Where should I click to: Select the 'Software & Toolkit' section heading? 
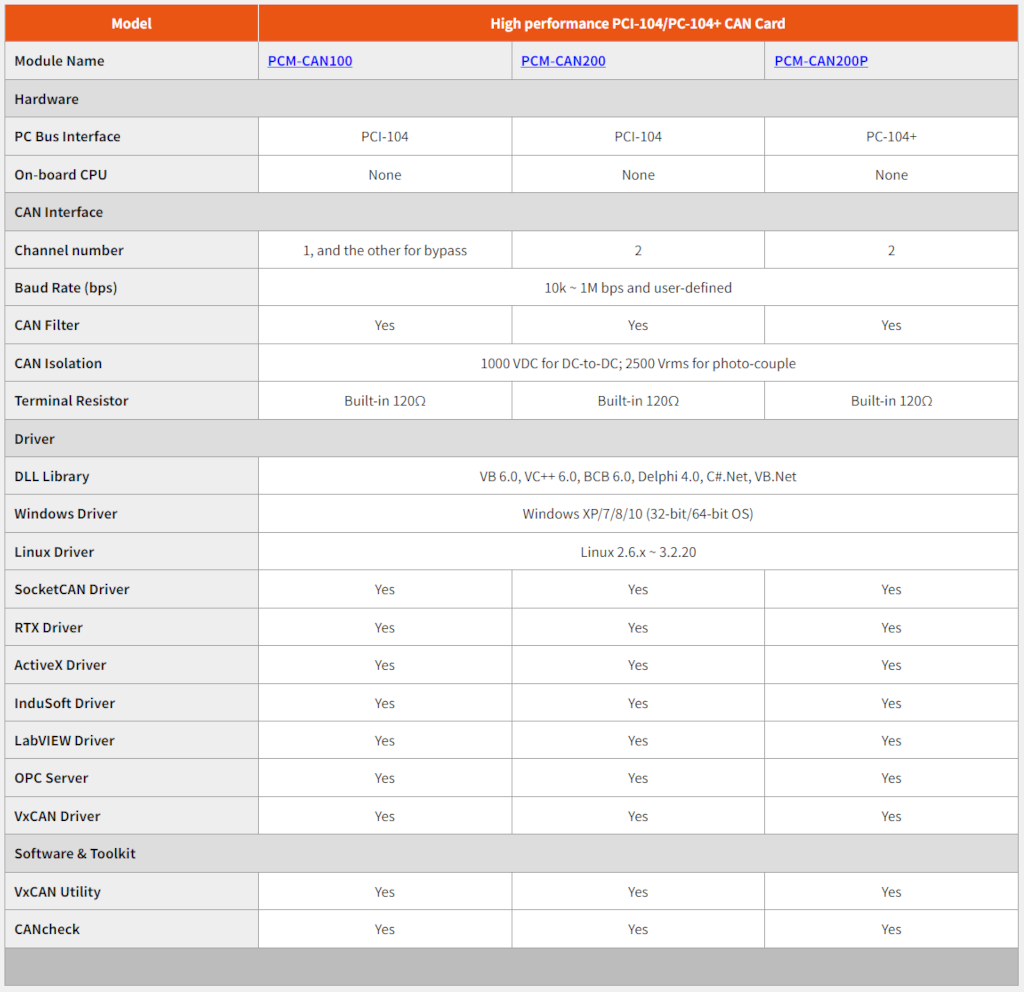75,854
